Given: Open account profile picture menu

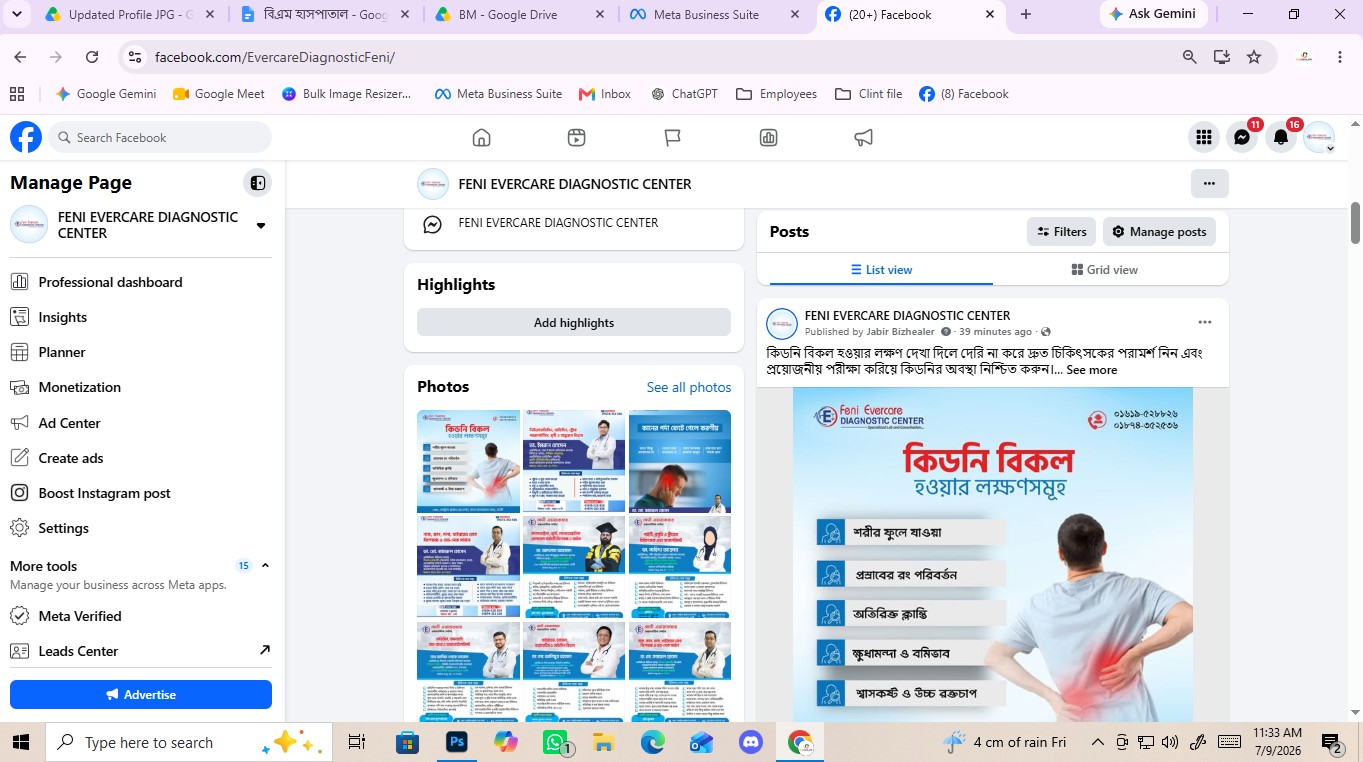Looking at the screenshot, I should (x=1319, y=137).
